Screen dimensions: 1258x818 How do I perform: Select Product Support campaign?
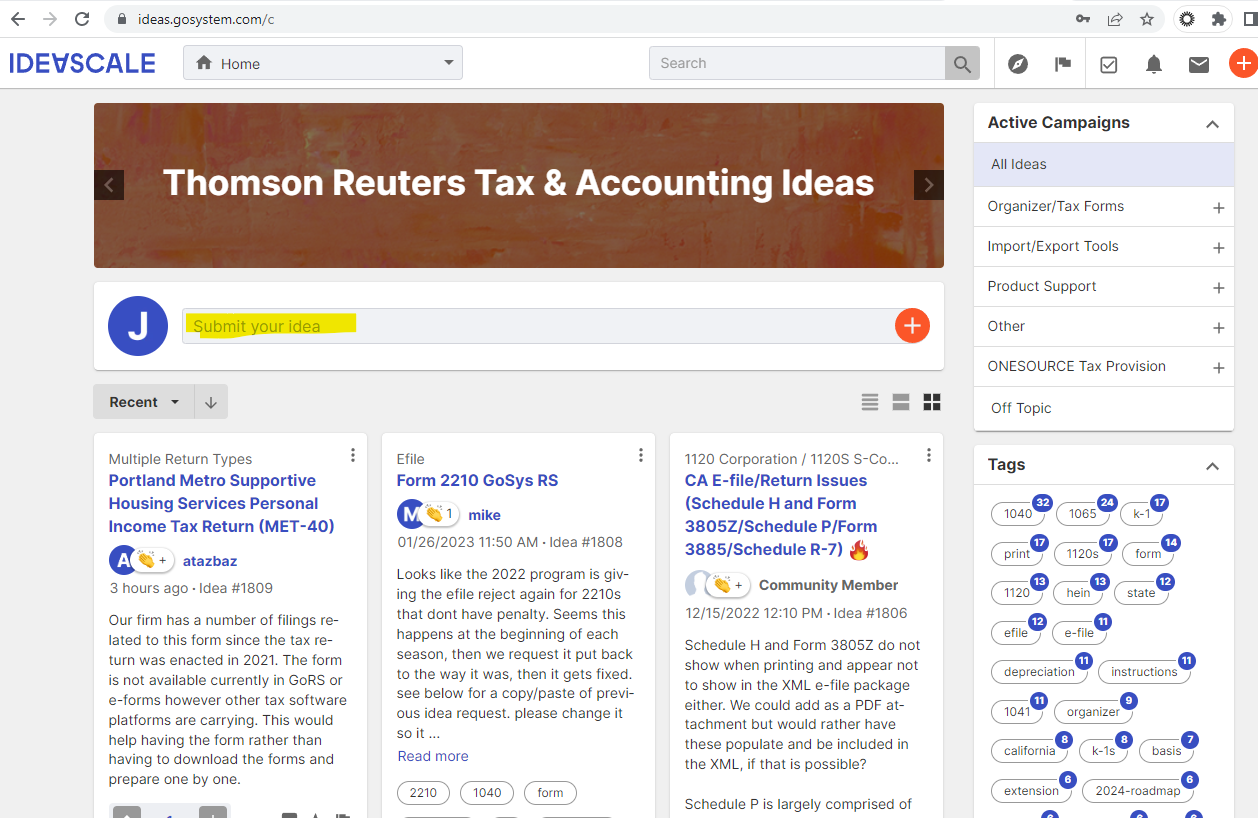1042,286
